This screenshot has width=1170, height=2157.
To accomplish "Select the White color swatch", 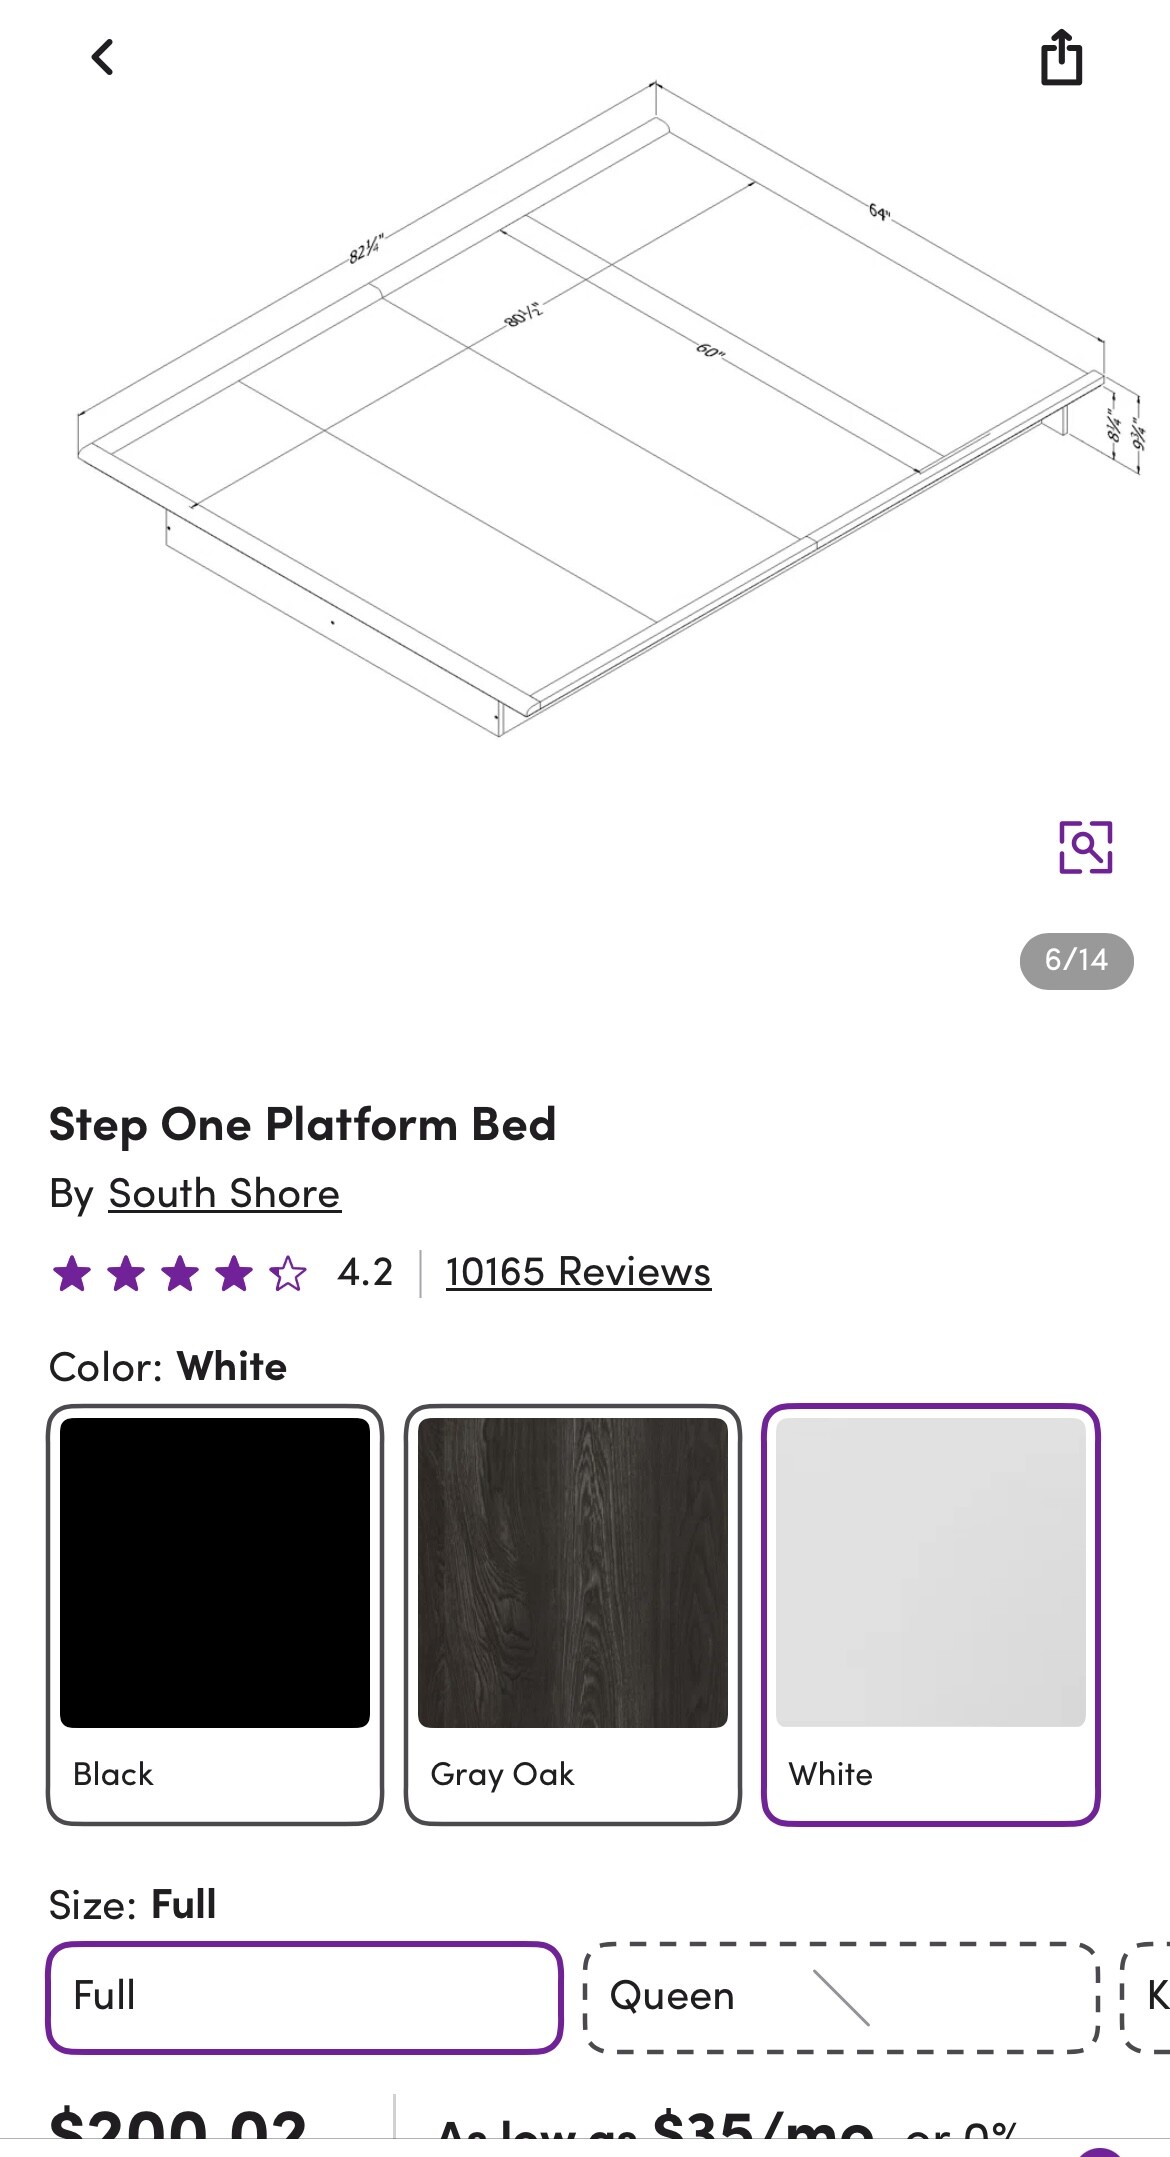I will pos(931,1614).
